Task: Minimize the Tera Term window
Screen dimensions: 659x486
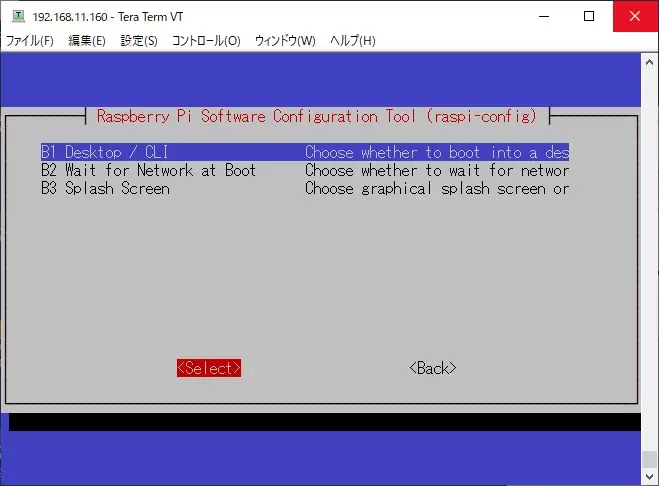Action: click(544, 16)
